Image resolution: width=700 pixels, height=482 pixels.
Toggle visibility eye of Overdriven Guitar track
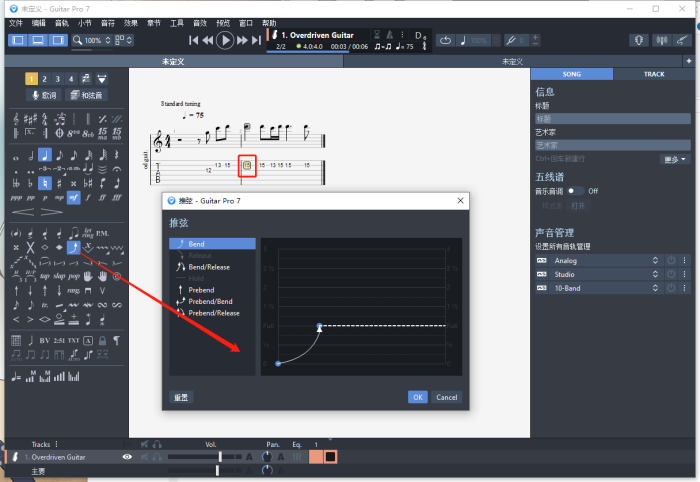coord(127,457)
